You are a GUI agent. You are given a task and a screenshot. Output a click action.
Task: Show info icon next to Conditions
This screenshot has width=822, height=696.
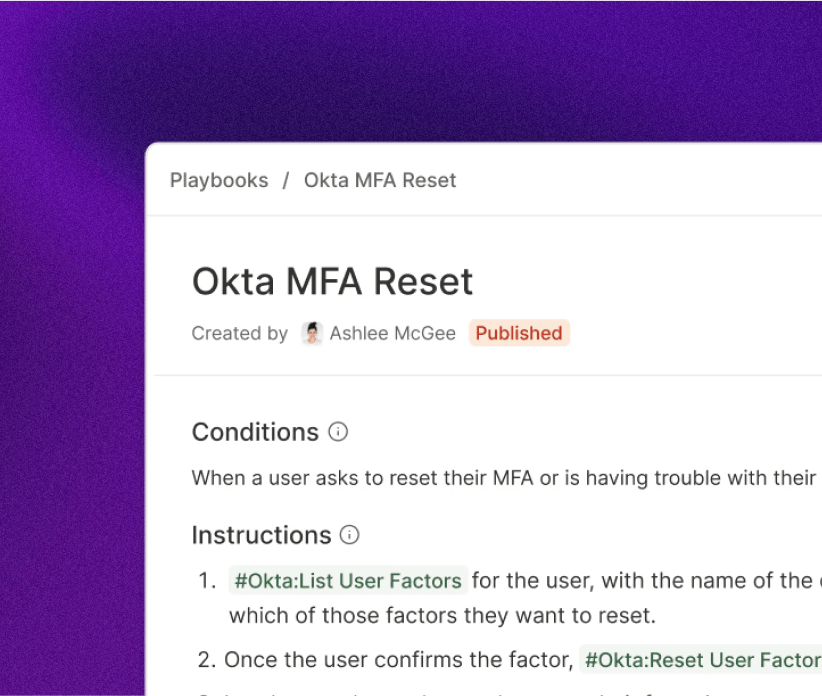339,432
